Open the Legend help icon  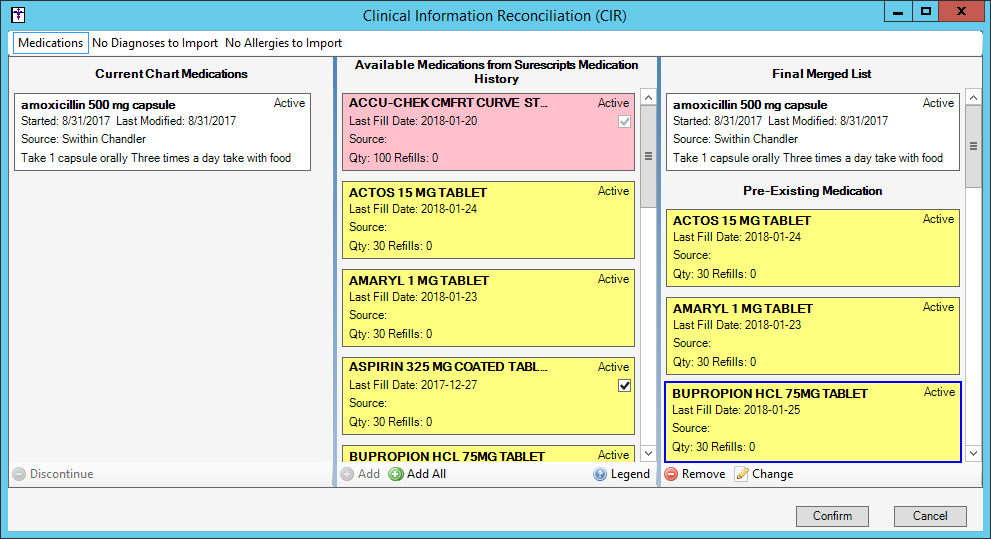point(600,474)
